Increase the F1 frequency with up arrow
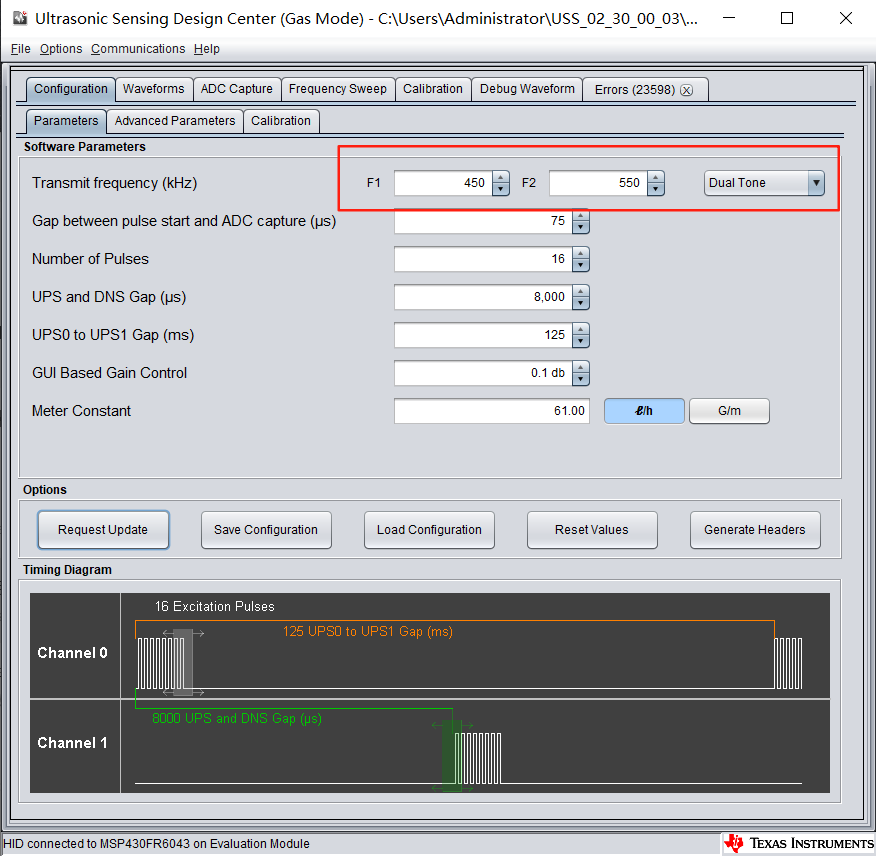Image resolution: width=876 pixels, height=856 pixels. [501, 178]
